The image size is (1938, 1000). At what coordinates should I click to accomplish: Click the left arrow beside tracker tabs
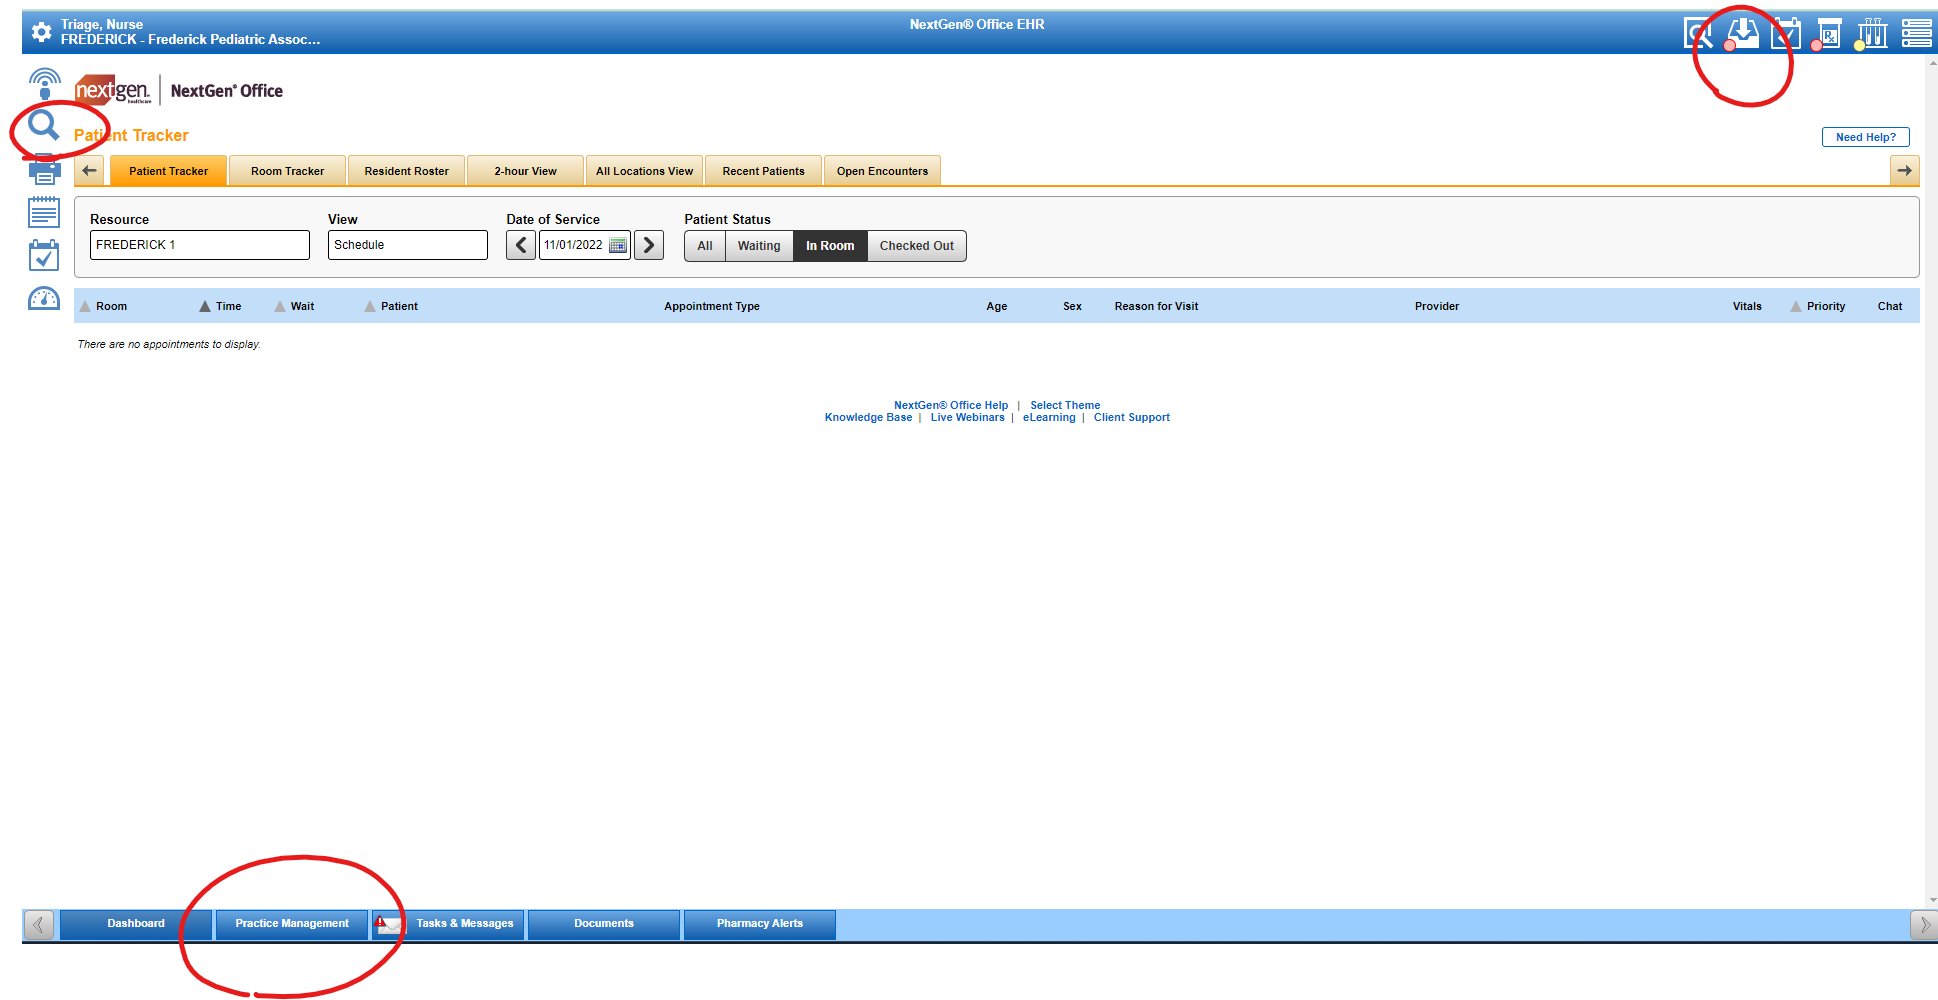(x=89, y=171)
